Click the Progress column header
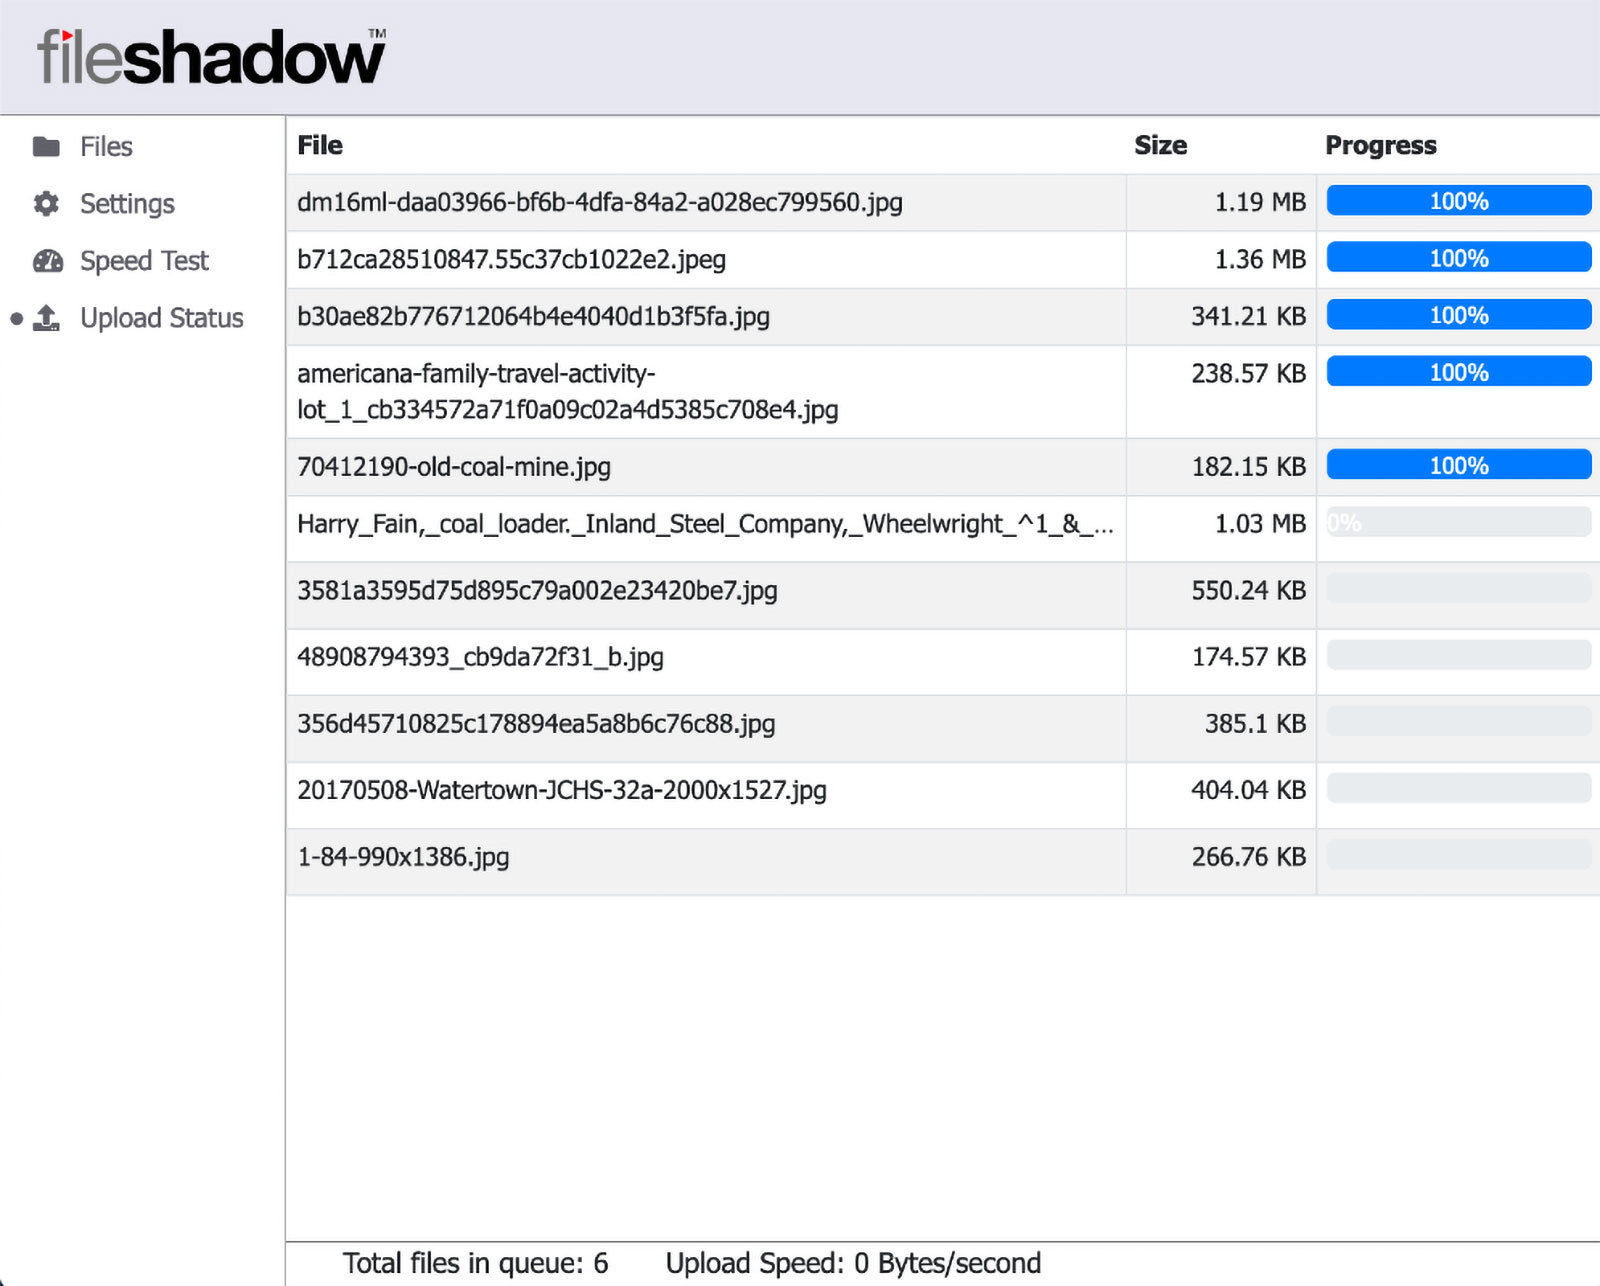The image size is (1600, 1286). point(1380,145)
